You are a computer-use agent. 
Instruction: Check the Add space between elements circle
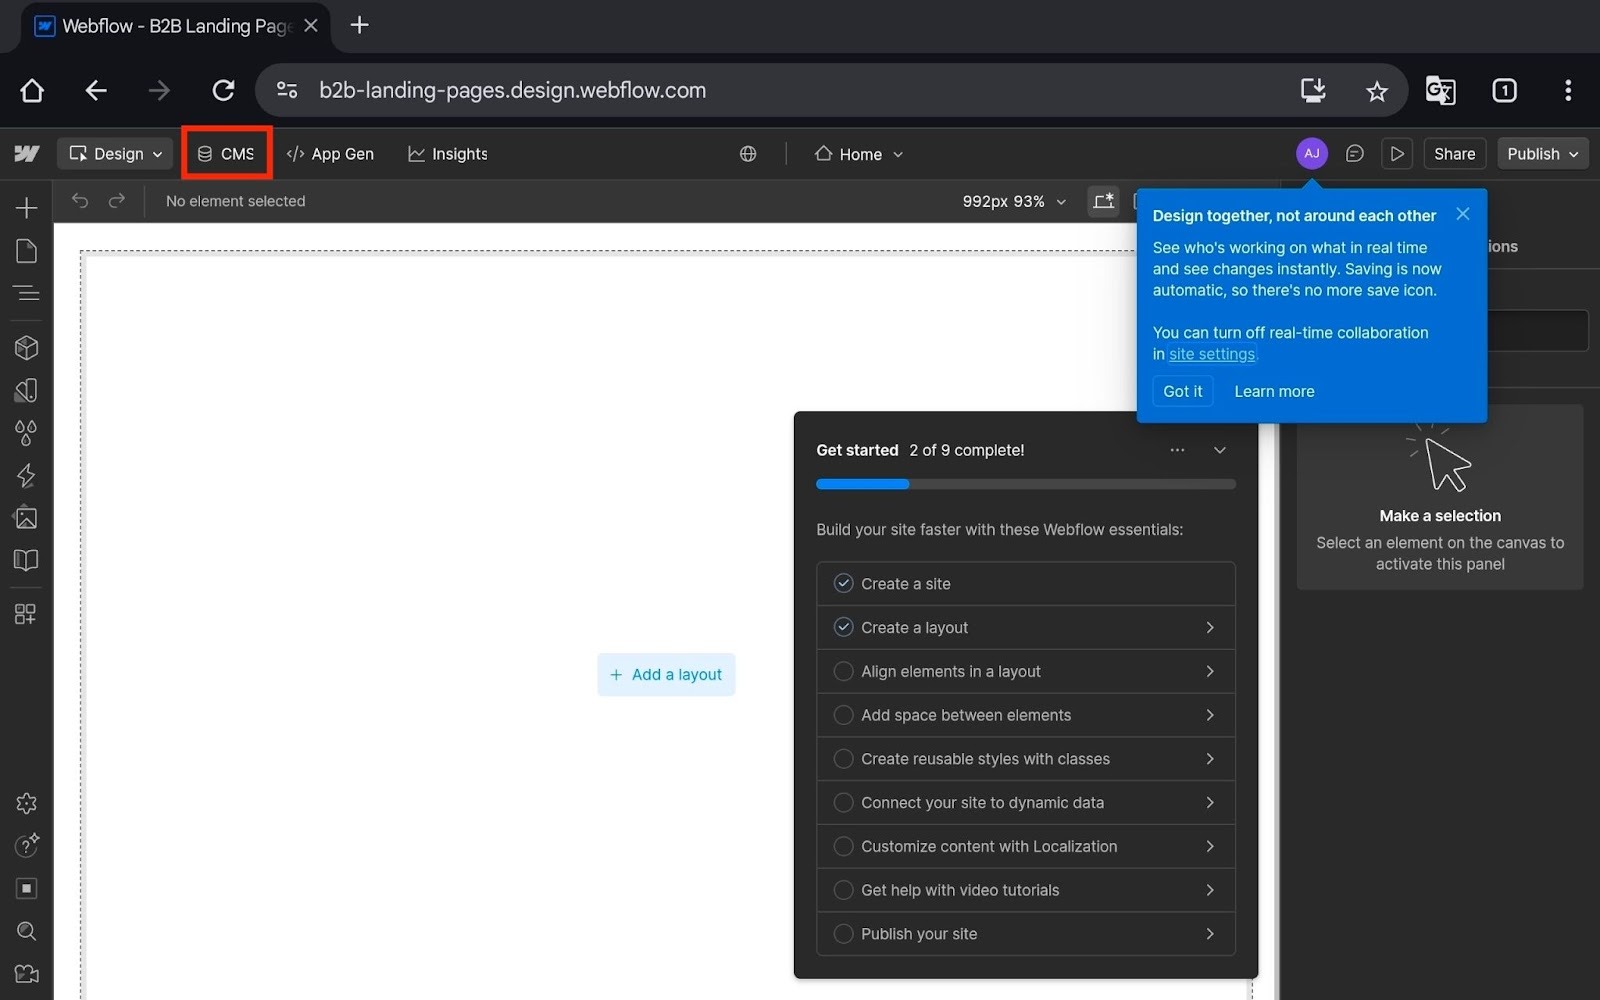point(844,715)
